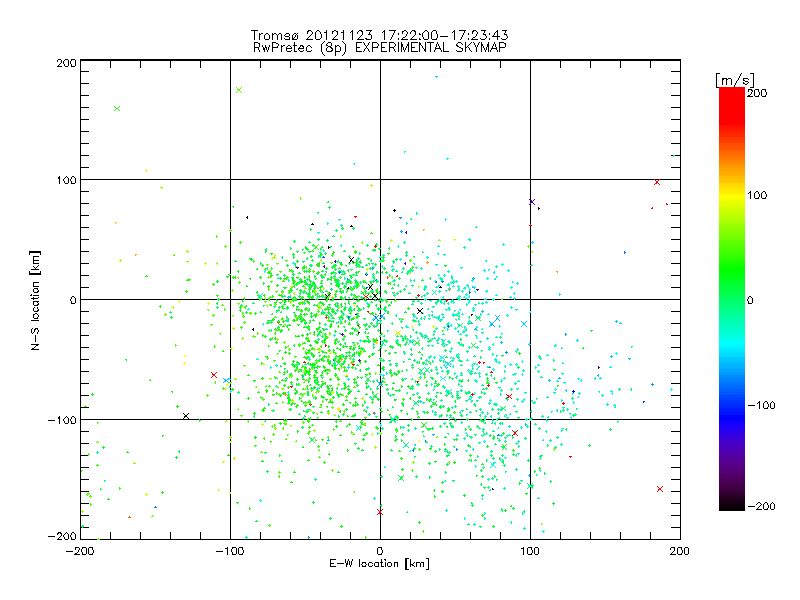The image size is (800, 600).
Task: Click the E-W axis tick label '100'
Action: (530, 551)
